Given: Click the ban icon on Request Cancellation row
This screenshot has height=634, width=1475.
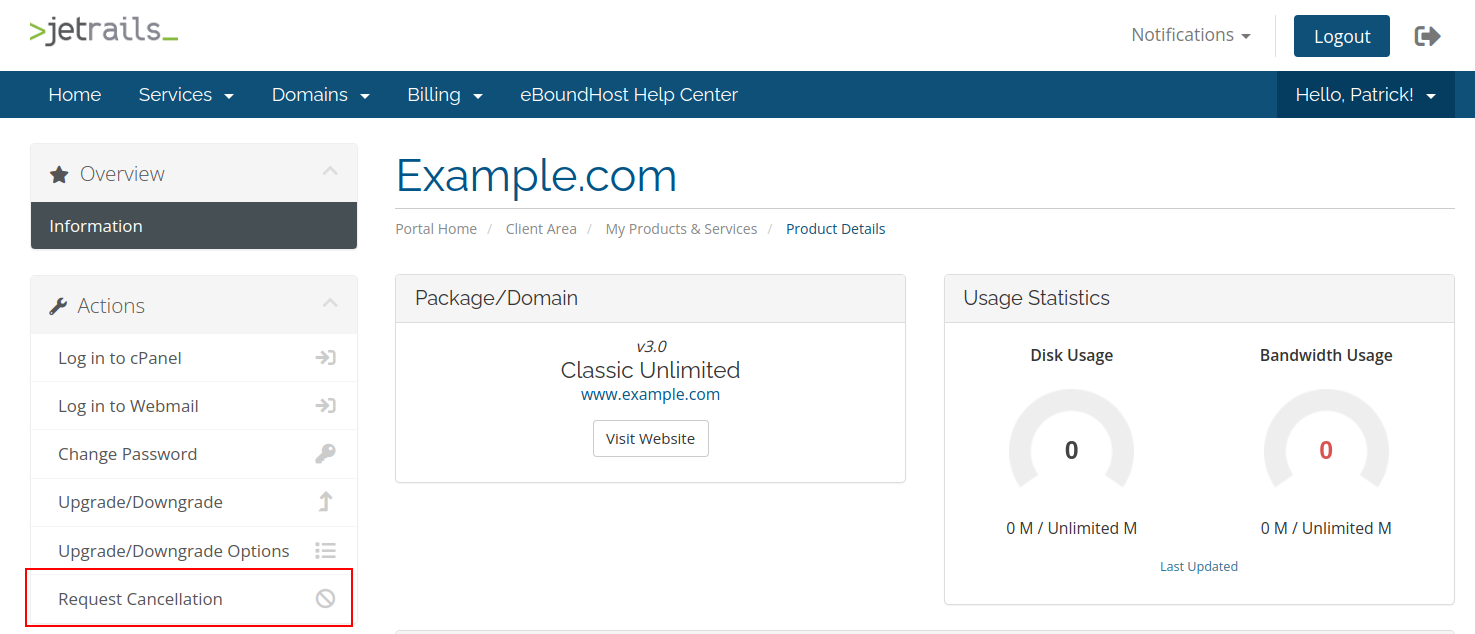Looking at the screenshot, I should (325, 599).
